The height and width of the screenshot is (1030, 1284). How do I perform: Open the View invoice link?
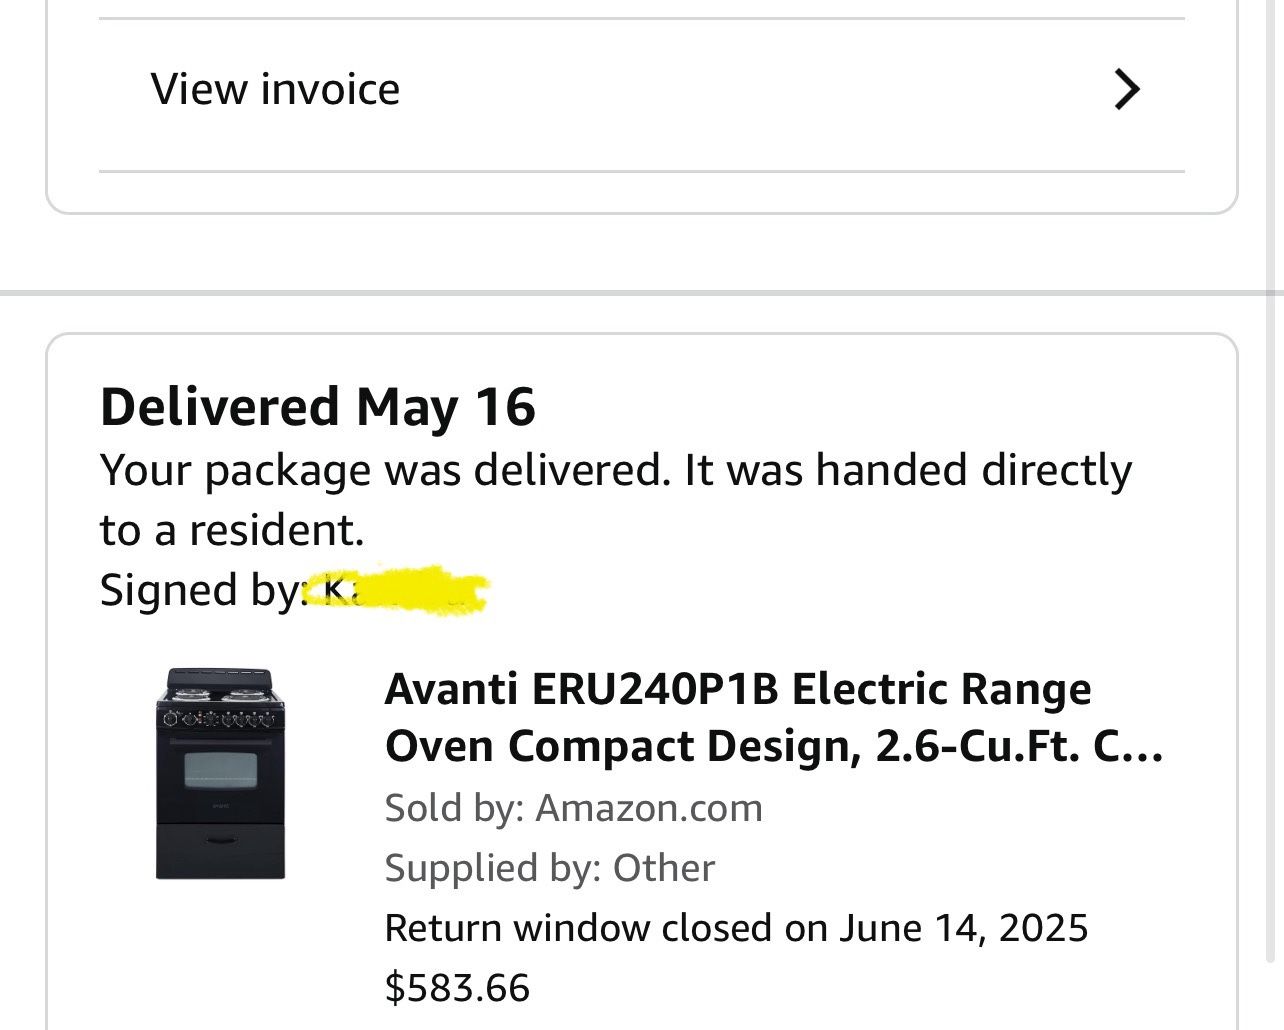click(x=275, y=89)
